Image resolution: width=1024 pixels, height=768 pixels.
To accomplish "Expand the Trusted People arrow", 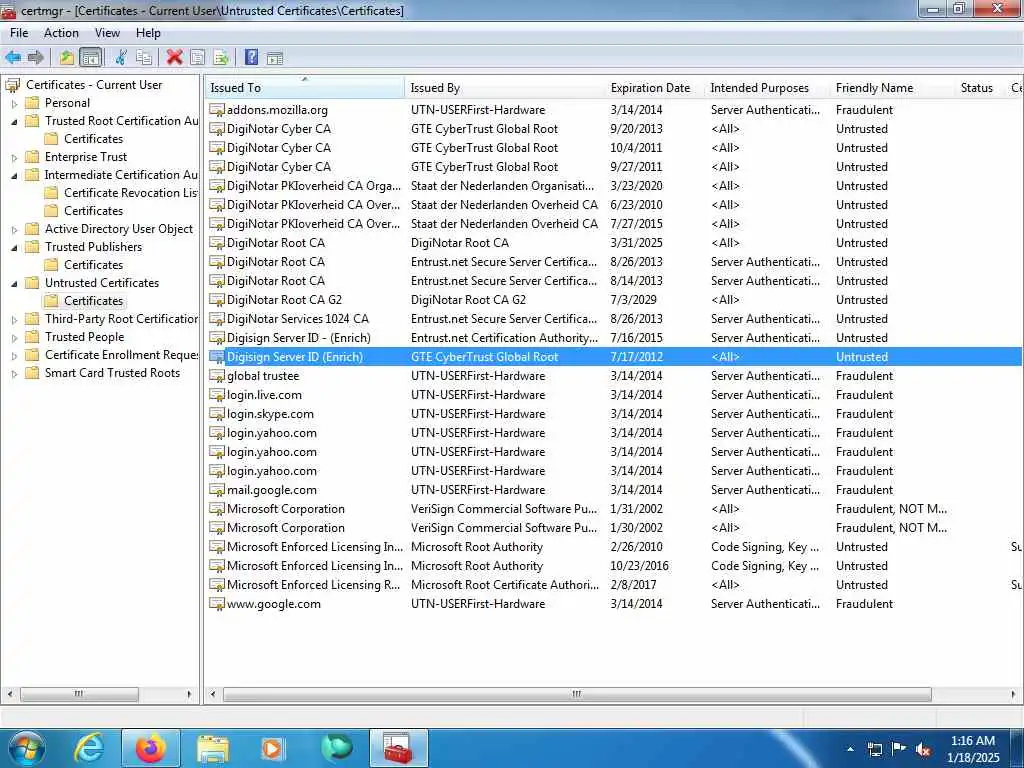I will 14,338.
